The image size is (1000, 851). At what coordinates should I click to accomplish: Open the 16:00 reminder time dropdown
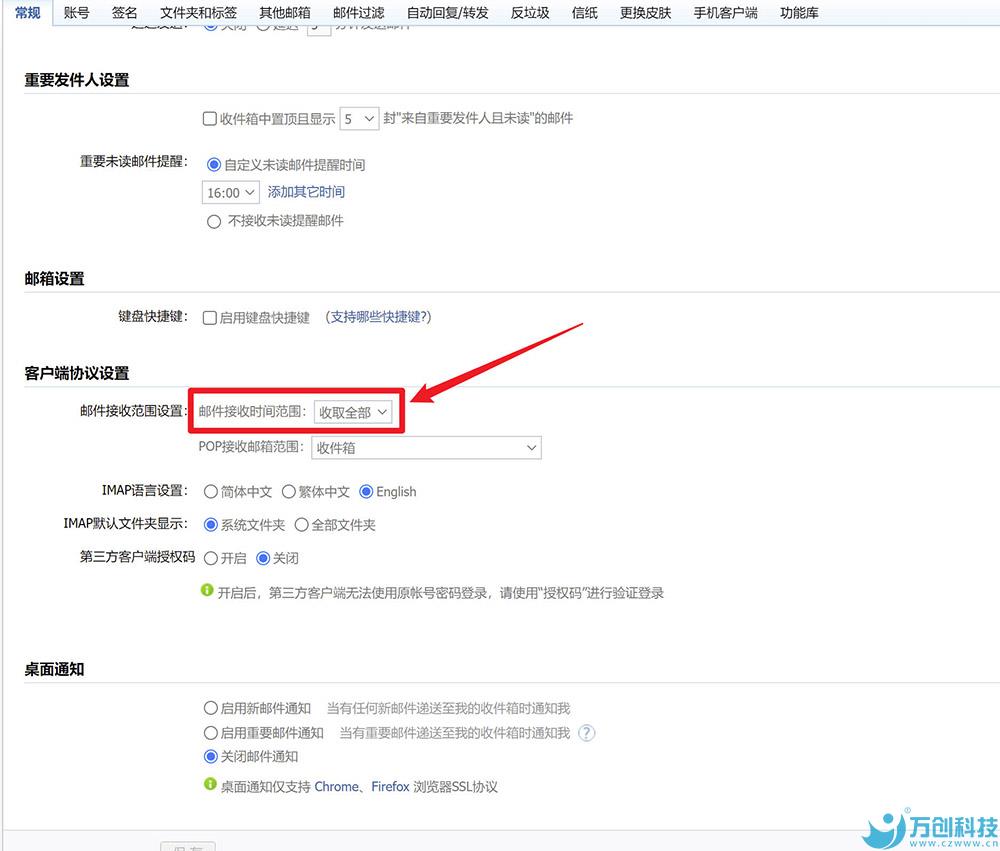[x=230, y=192]
